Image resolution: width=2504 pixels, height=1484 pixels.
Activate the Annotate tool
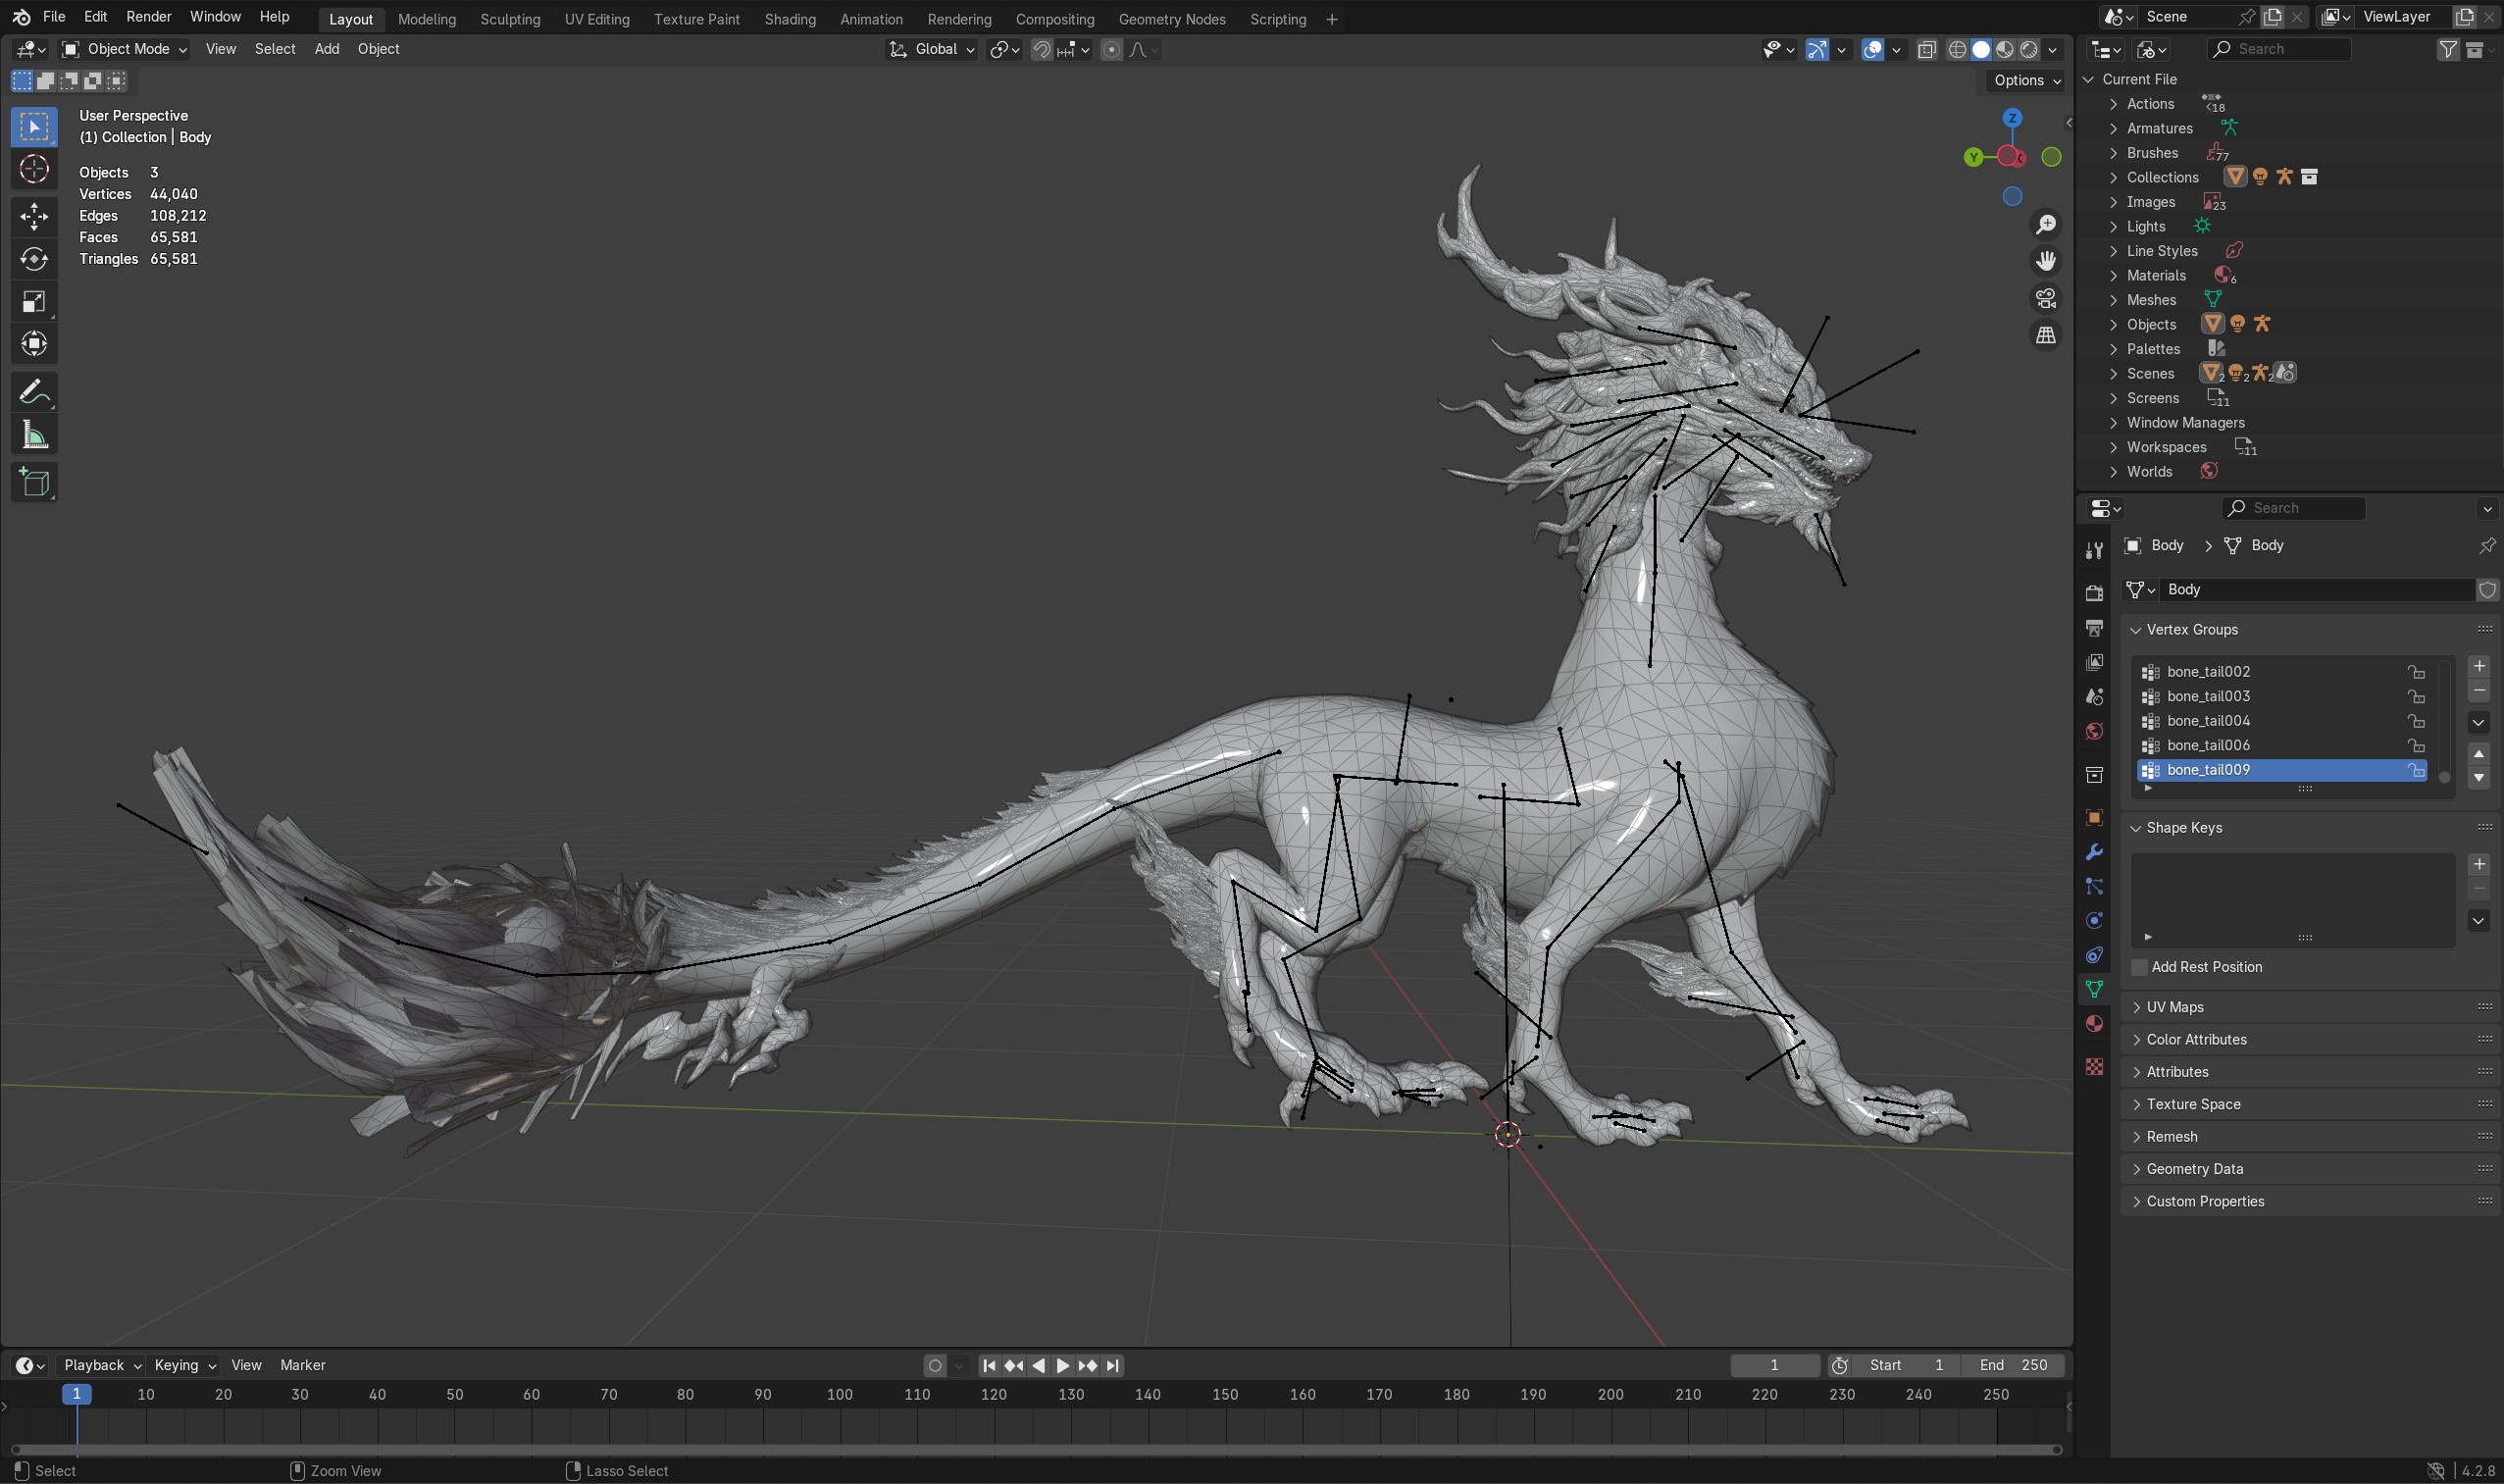pos(34,391)
